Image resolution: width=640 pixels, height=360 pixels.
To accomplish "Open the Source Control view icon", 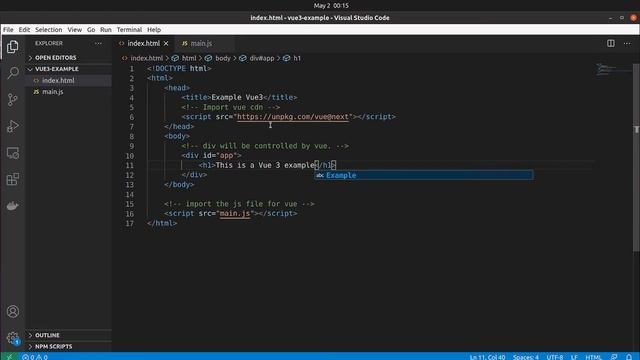I will 13,100.
